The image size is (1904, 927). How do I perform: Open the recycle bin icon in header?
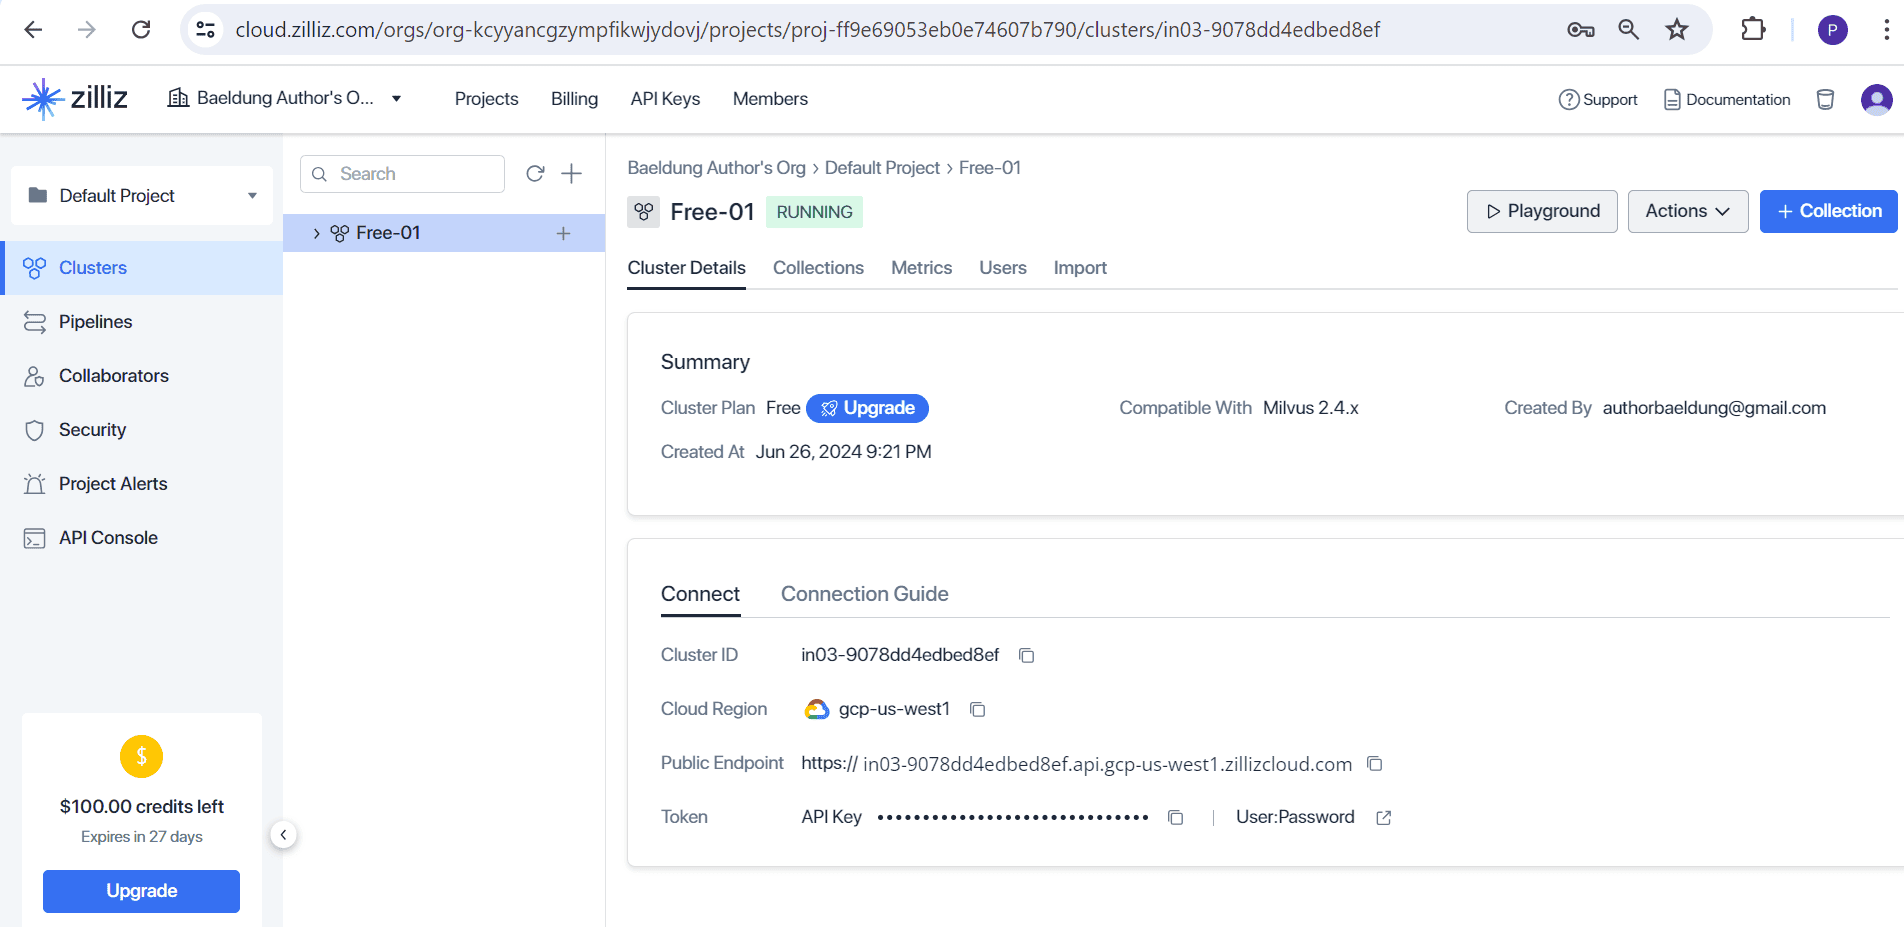pyautogui.click(x=1825, y=99)
